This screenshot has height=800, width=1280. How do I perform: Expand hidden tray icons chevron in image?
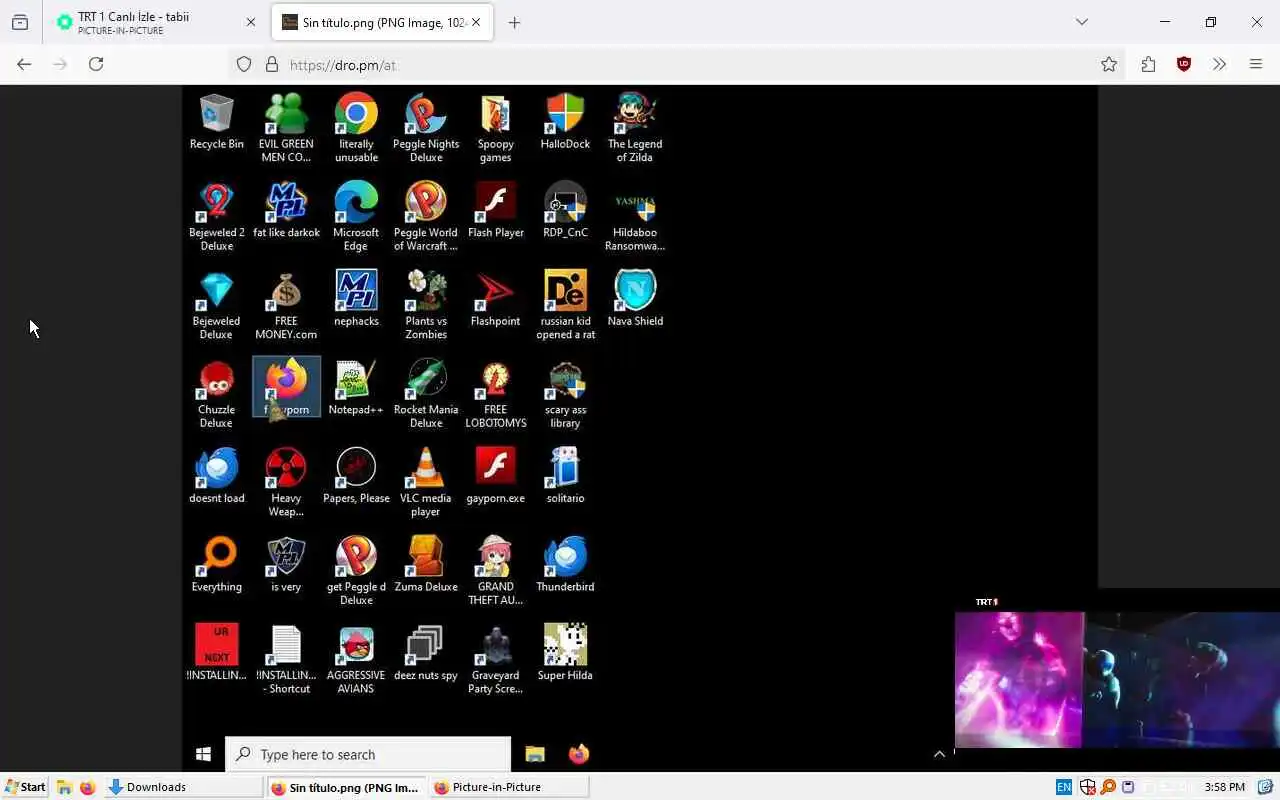[x=939, y=754]
